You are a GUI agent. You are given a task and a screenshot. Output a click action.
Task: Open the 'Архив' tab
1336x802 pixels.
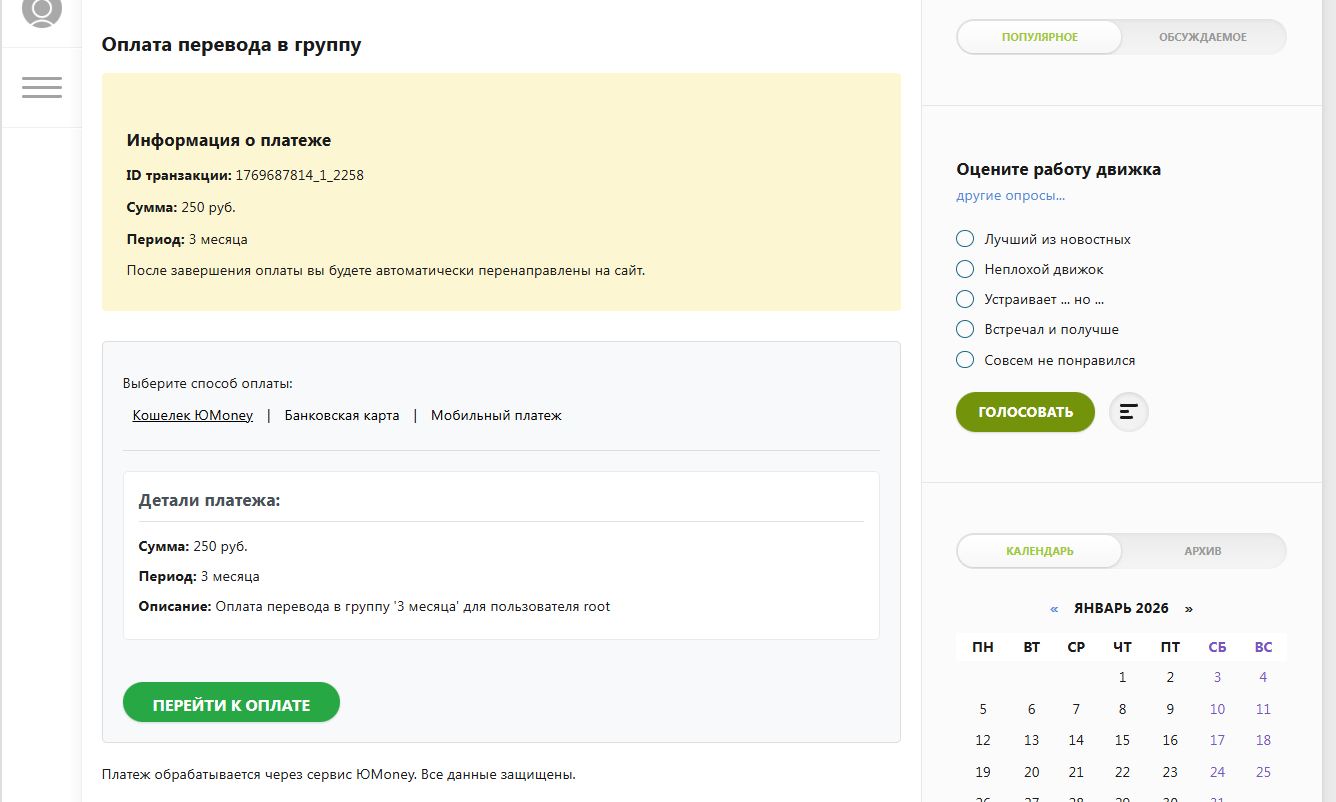1203,551
